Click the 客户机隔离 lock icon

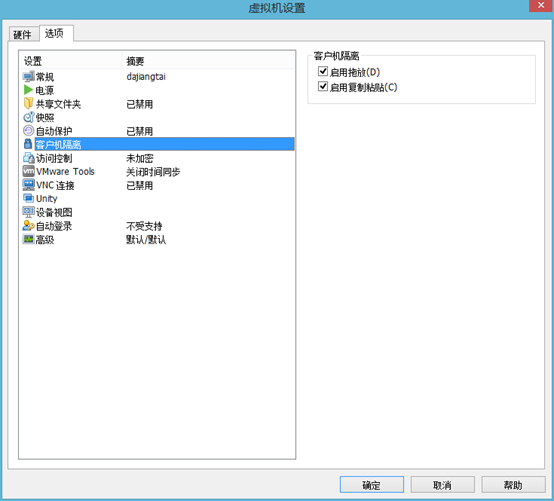click(x=28, y=144)
